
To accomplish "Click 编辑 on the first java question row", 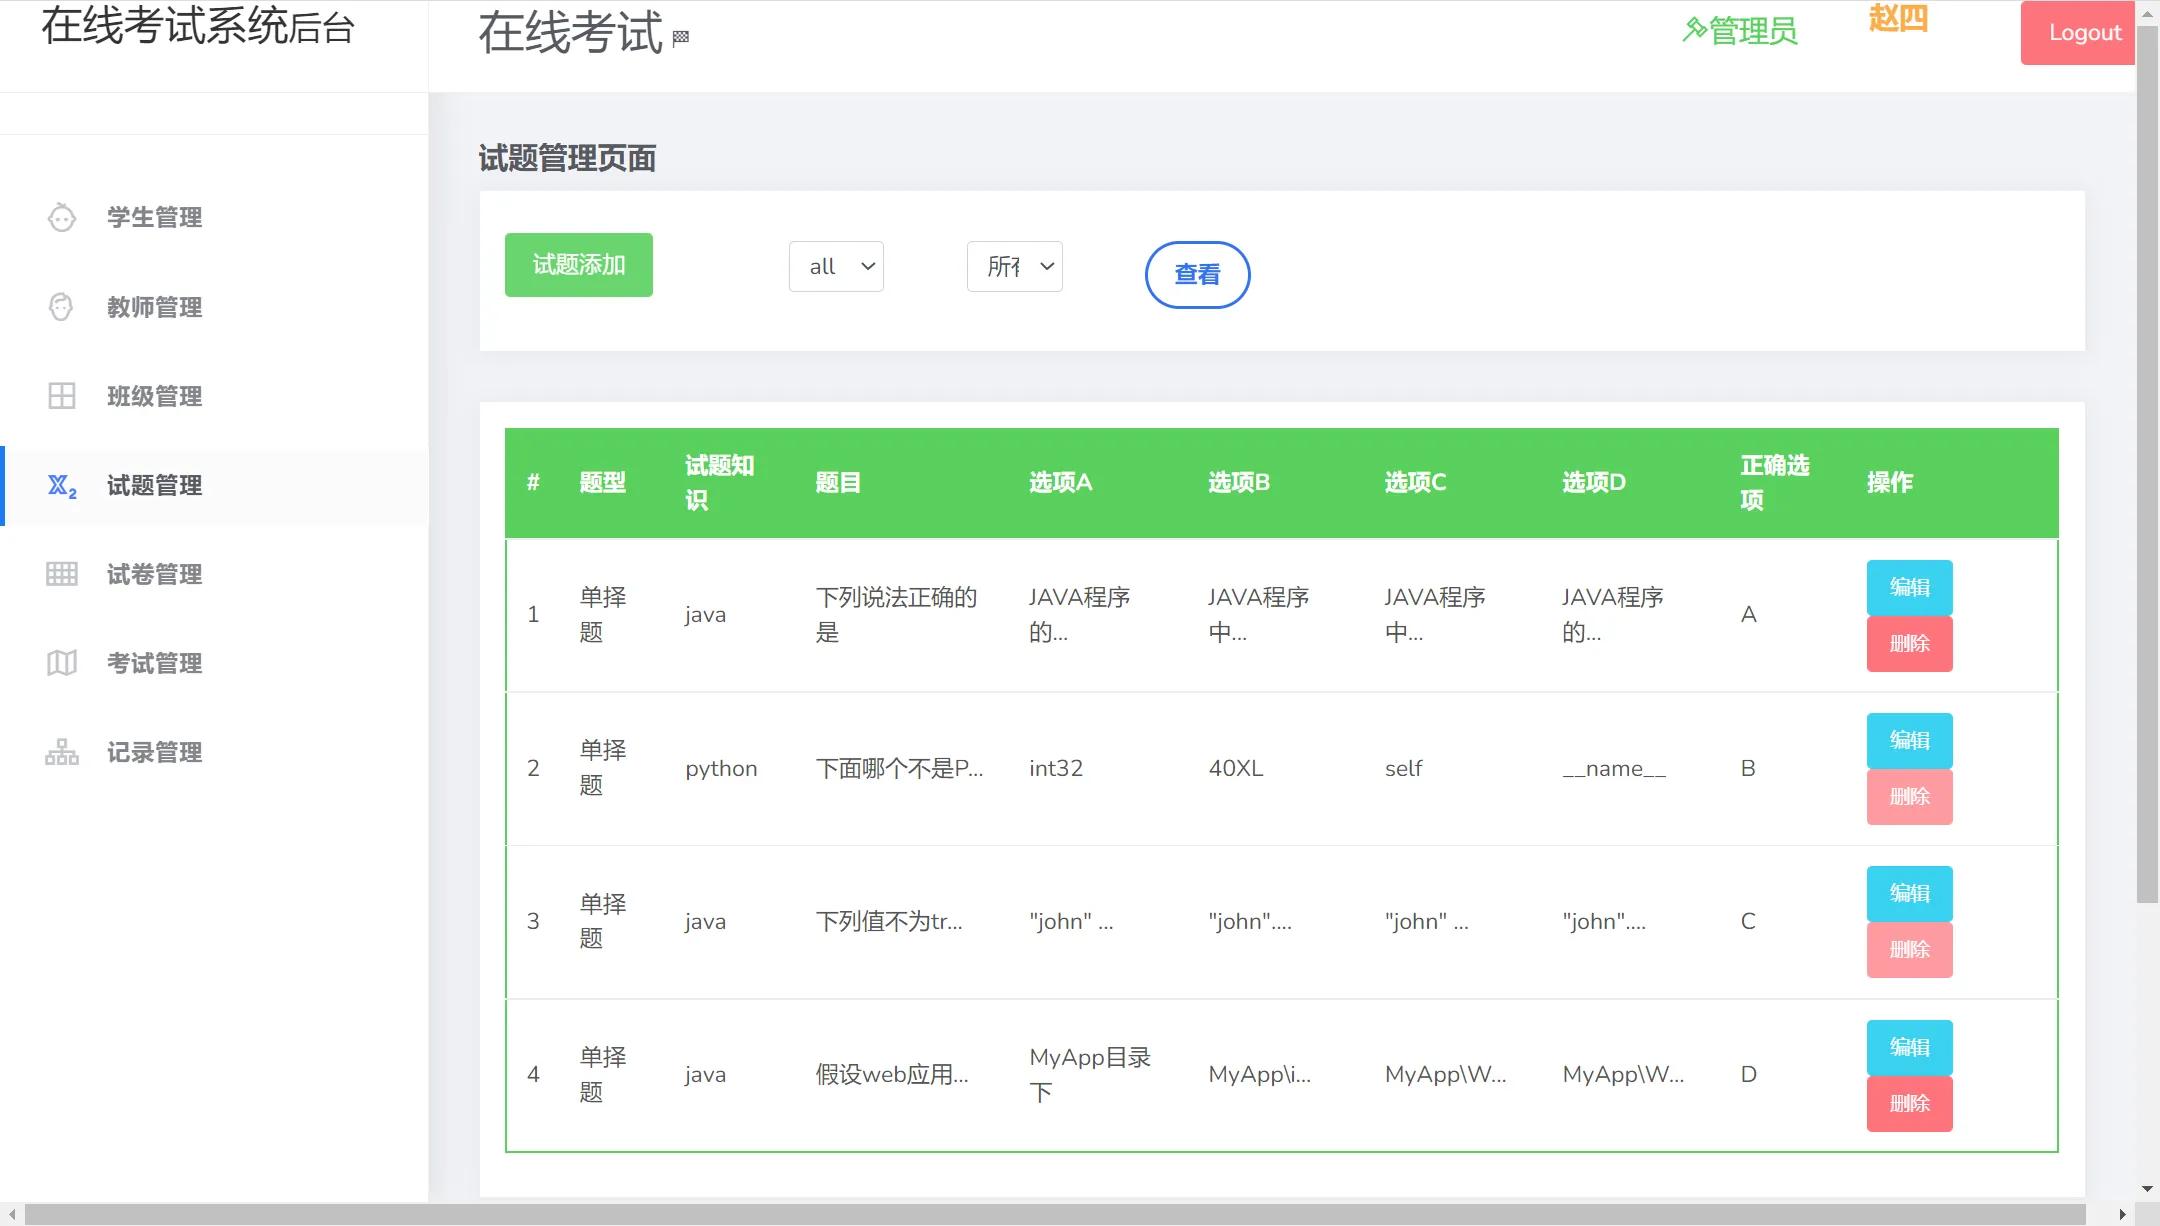I will [x=1908, y=587].
